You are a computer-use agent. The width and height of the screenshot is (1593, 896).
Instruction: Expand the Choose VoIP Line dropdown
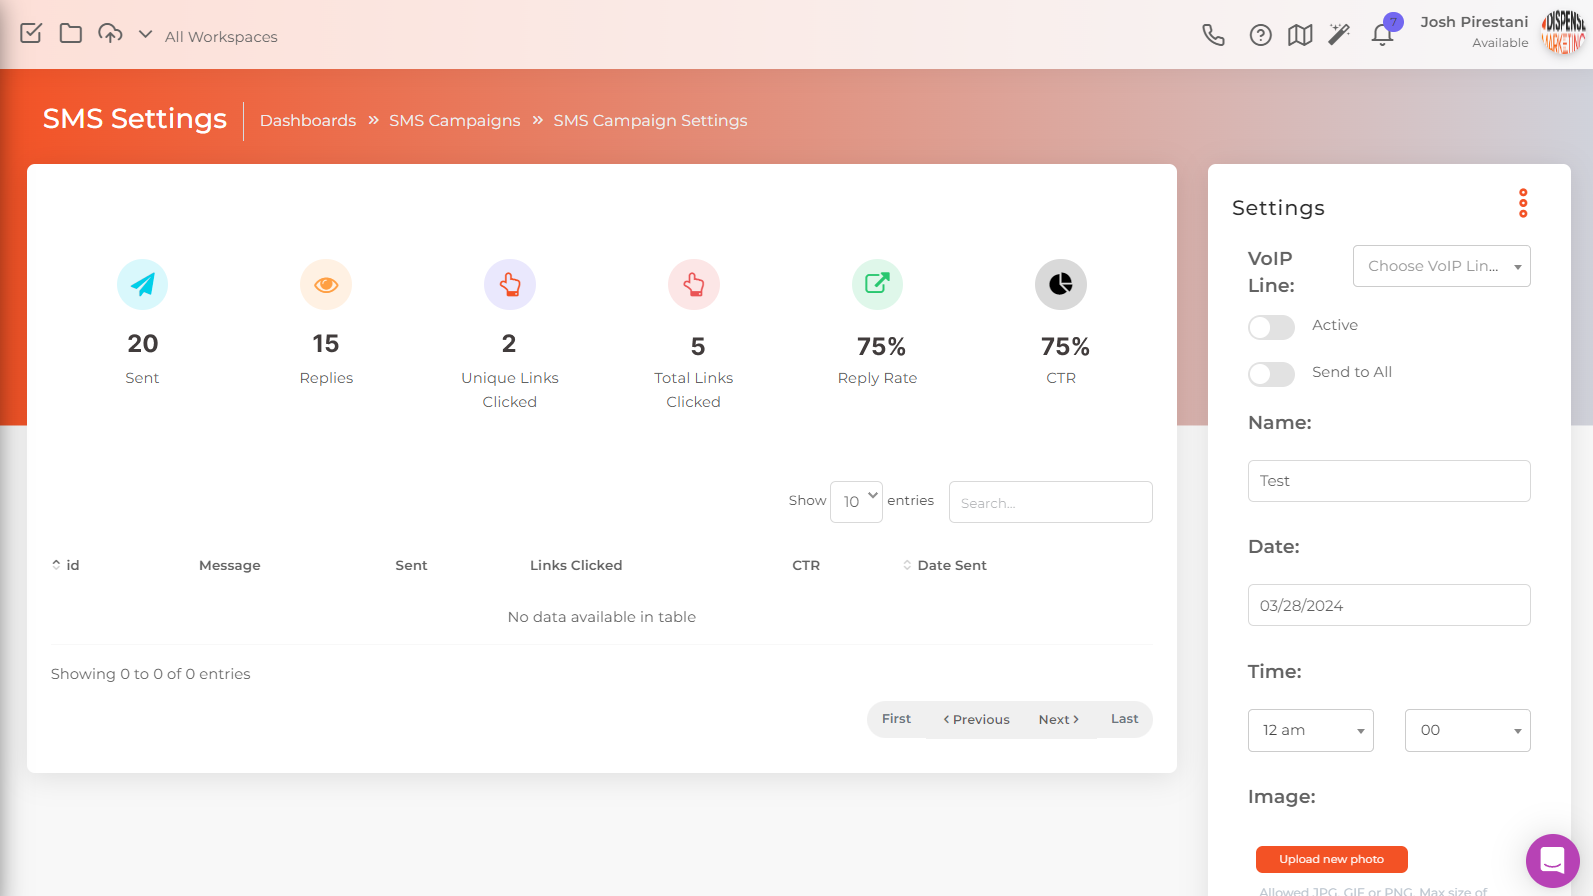(1441, 266)
